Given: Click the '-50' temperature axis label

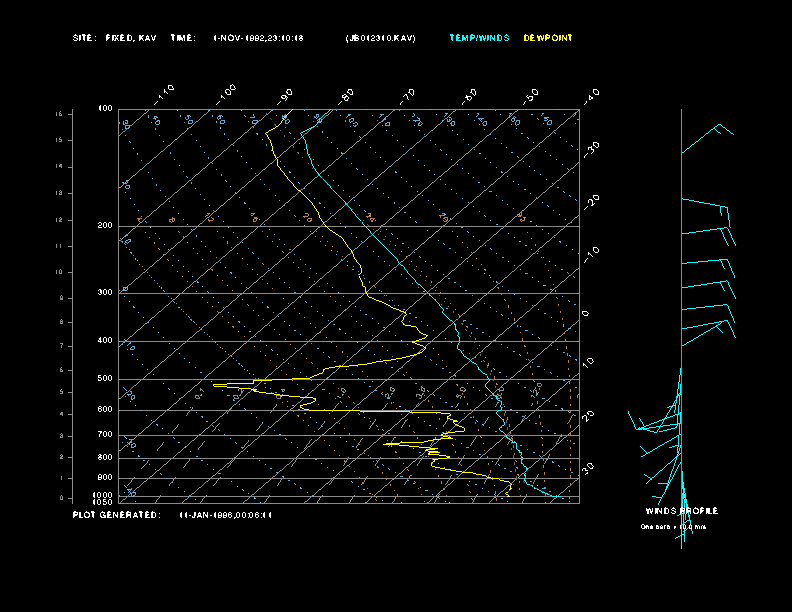Looking at the screenshot, I should coord(531,96).
